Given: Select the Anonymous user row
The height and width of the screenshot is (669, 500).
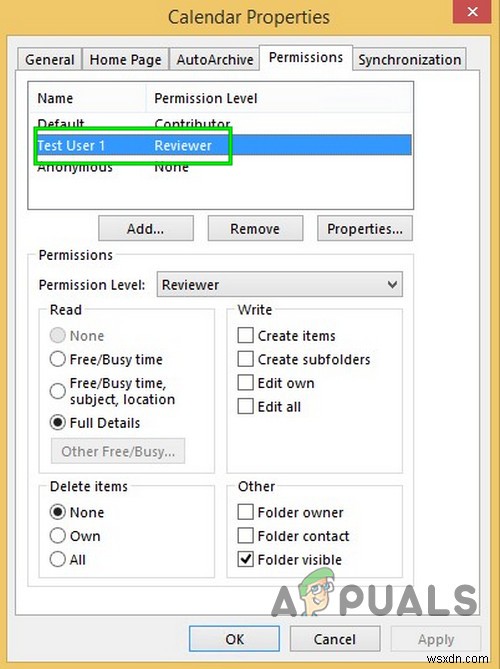Looking at the screenshot, I should point(221,167).
